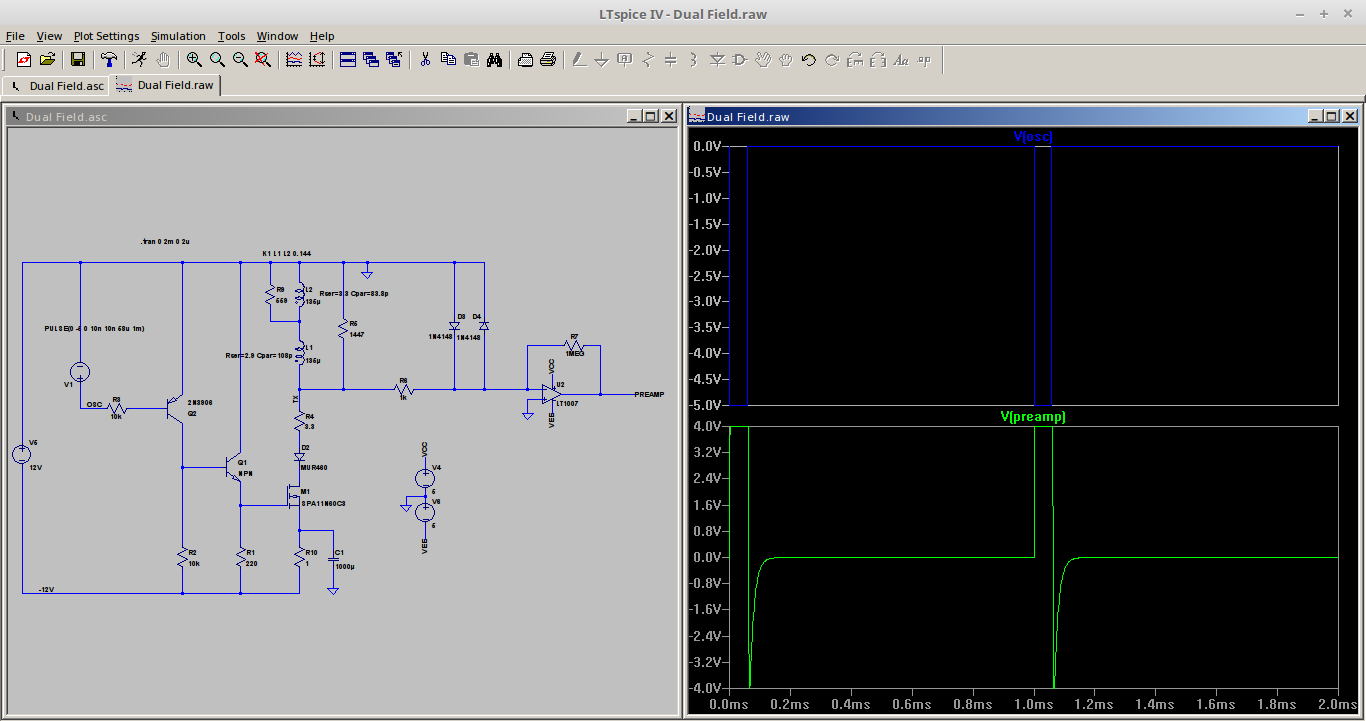
Task: Click the V[preamp] trace label
Action: (x=1033, y=417)
